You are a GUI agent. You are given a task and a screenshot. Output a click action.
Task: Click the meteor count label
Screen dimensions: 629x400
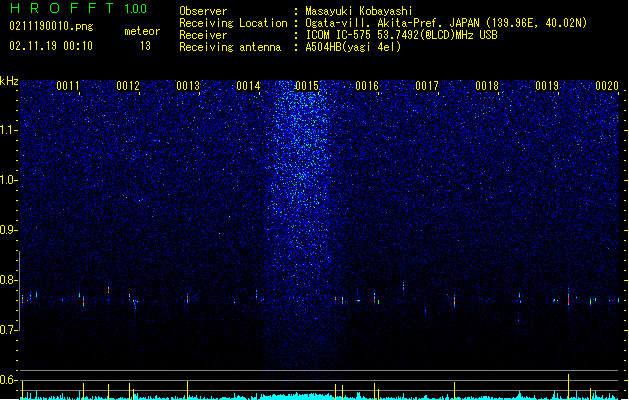pyautogui.click(x=142, y=31)
